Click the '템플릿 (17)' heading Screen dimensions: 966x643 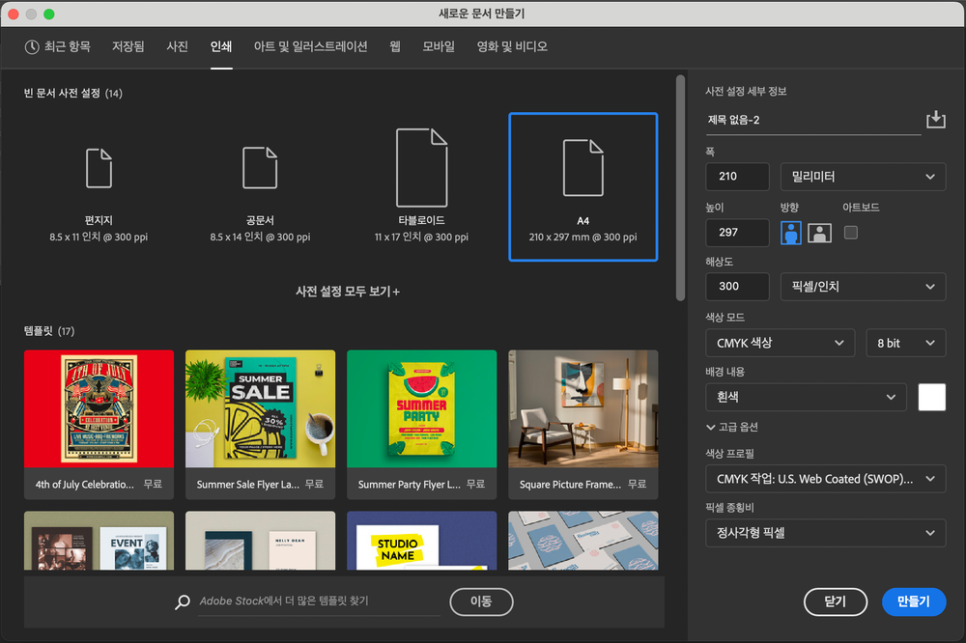tap(49, 331)
